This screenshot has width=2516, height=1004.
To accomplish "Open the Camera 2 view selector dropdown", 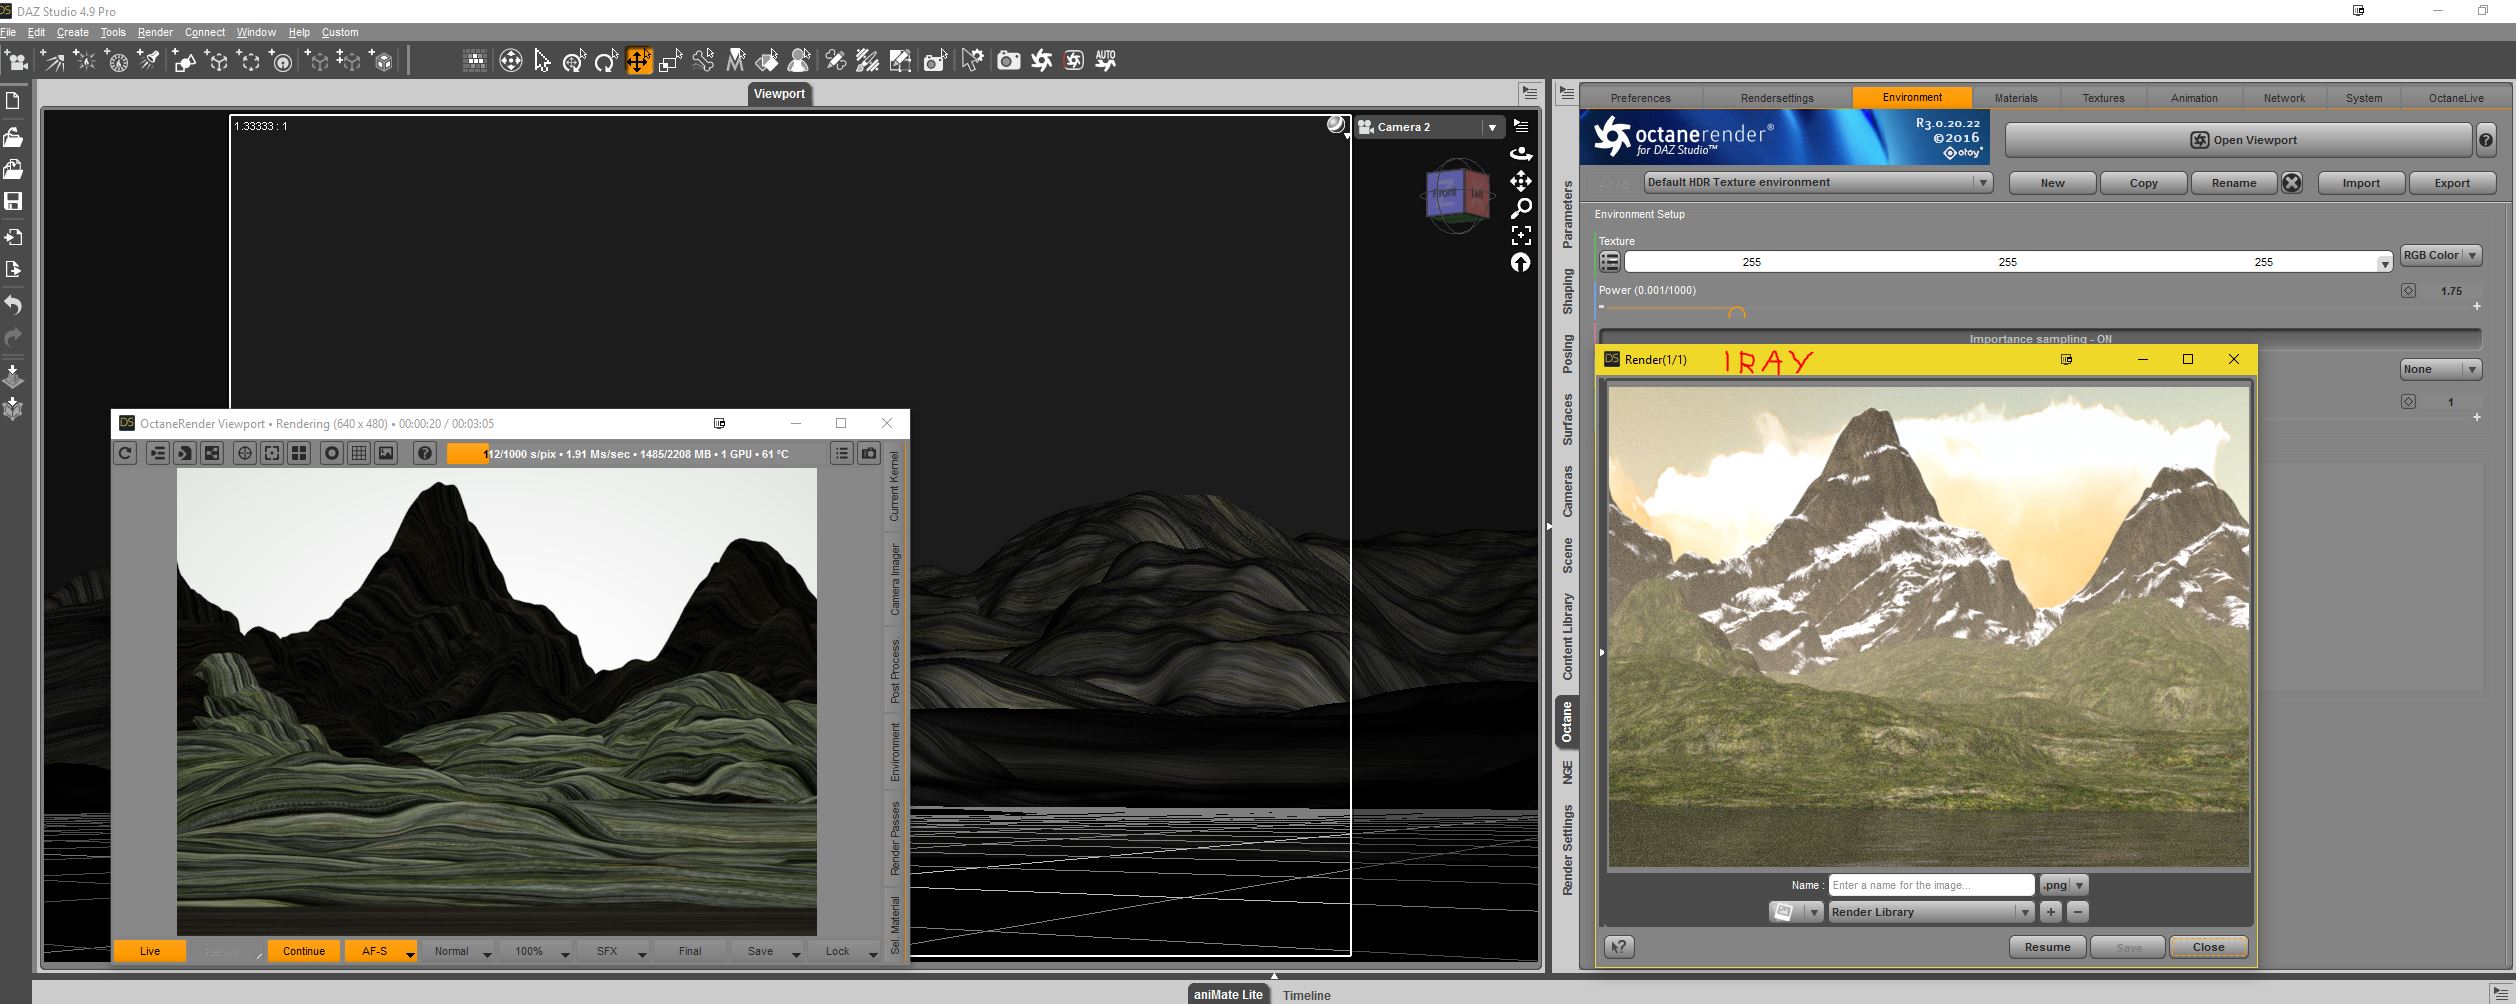I will (x=1429, y=127).
